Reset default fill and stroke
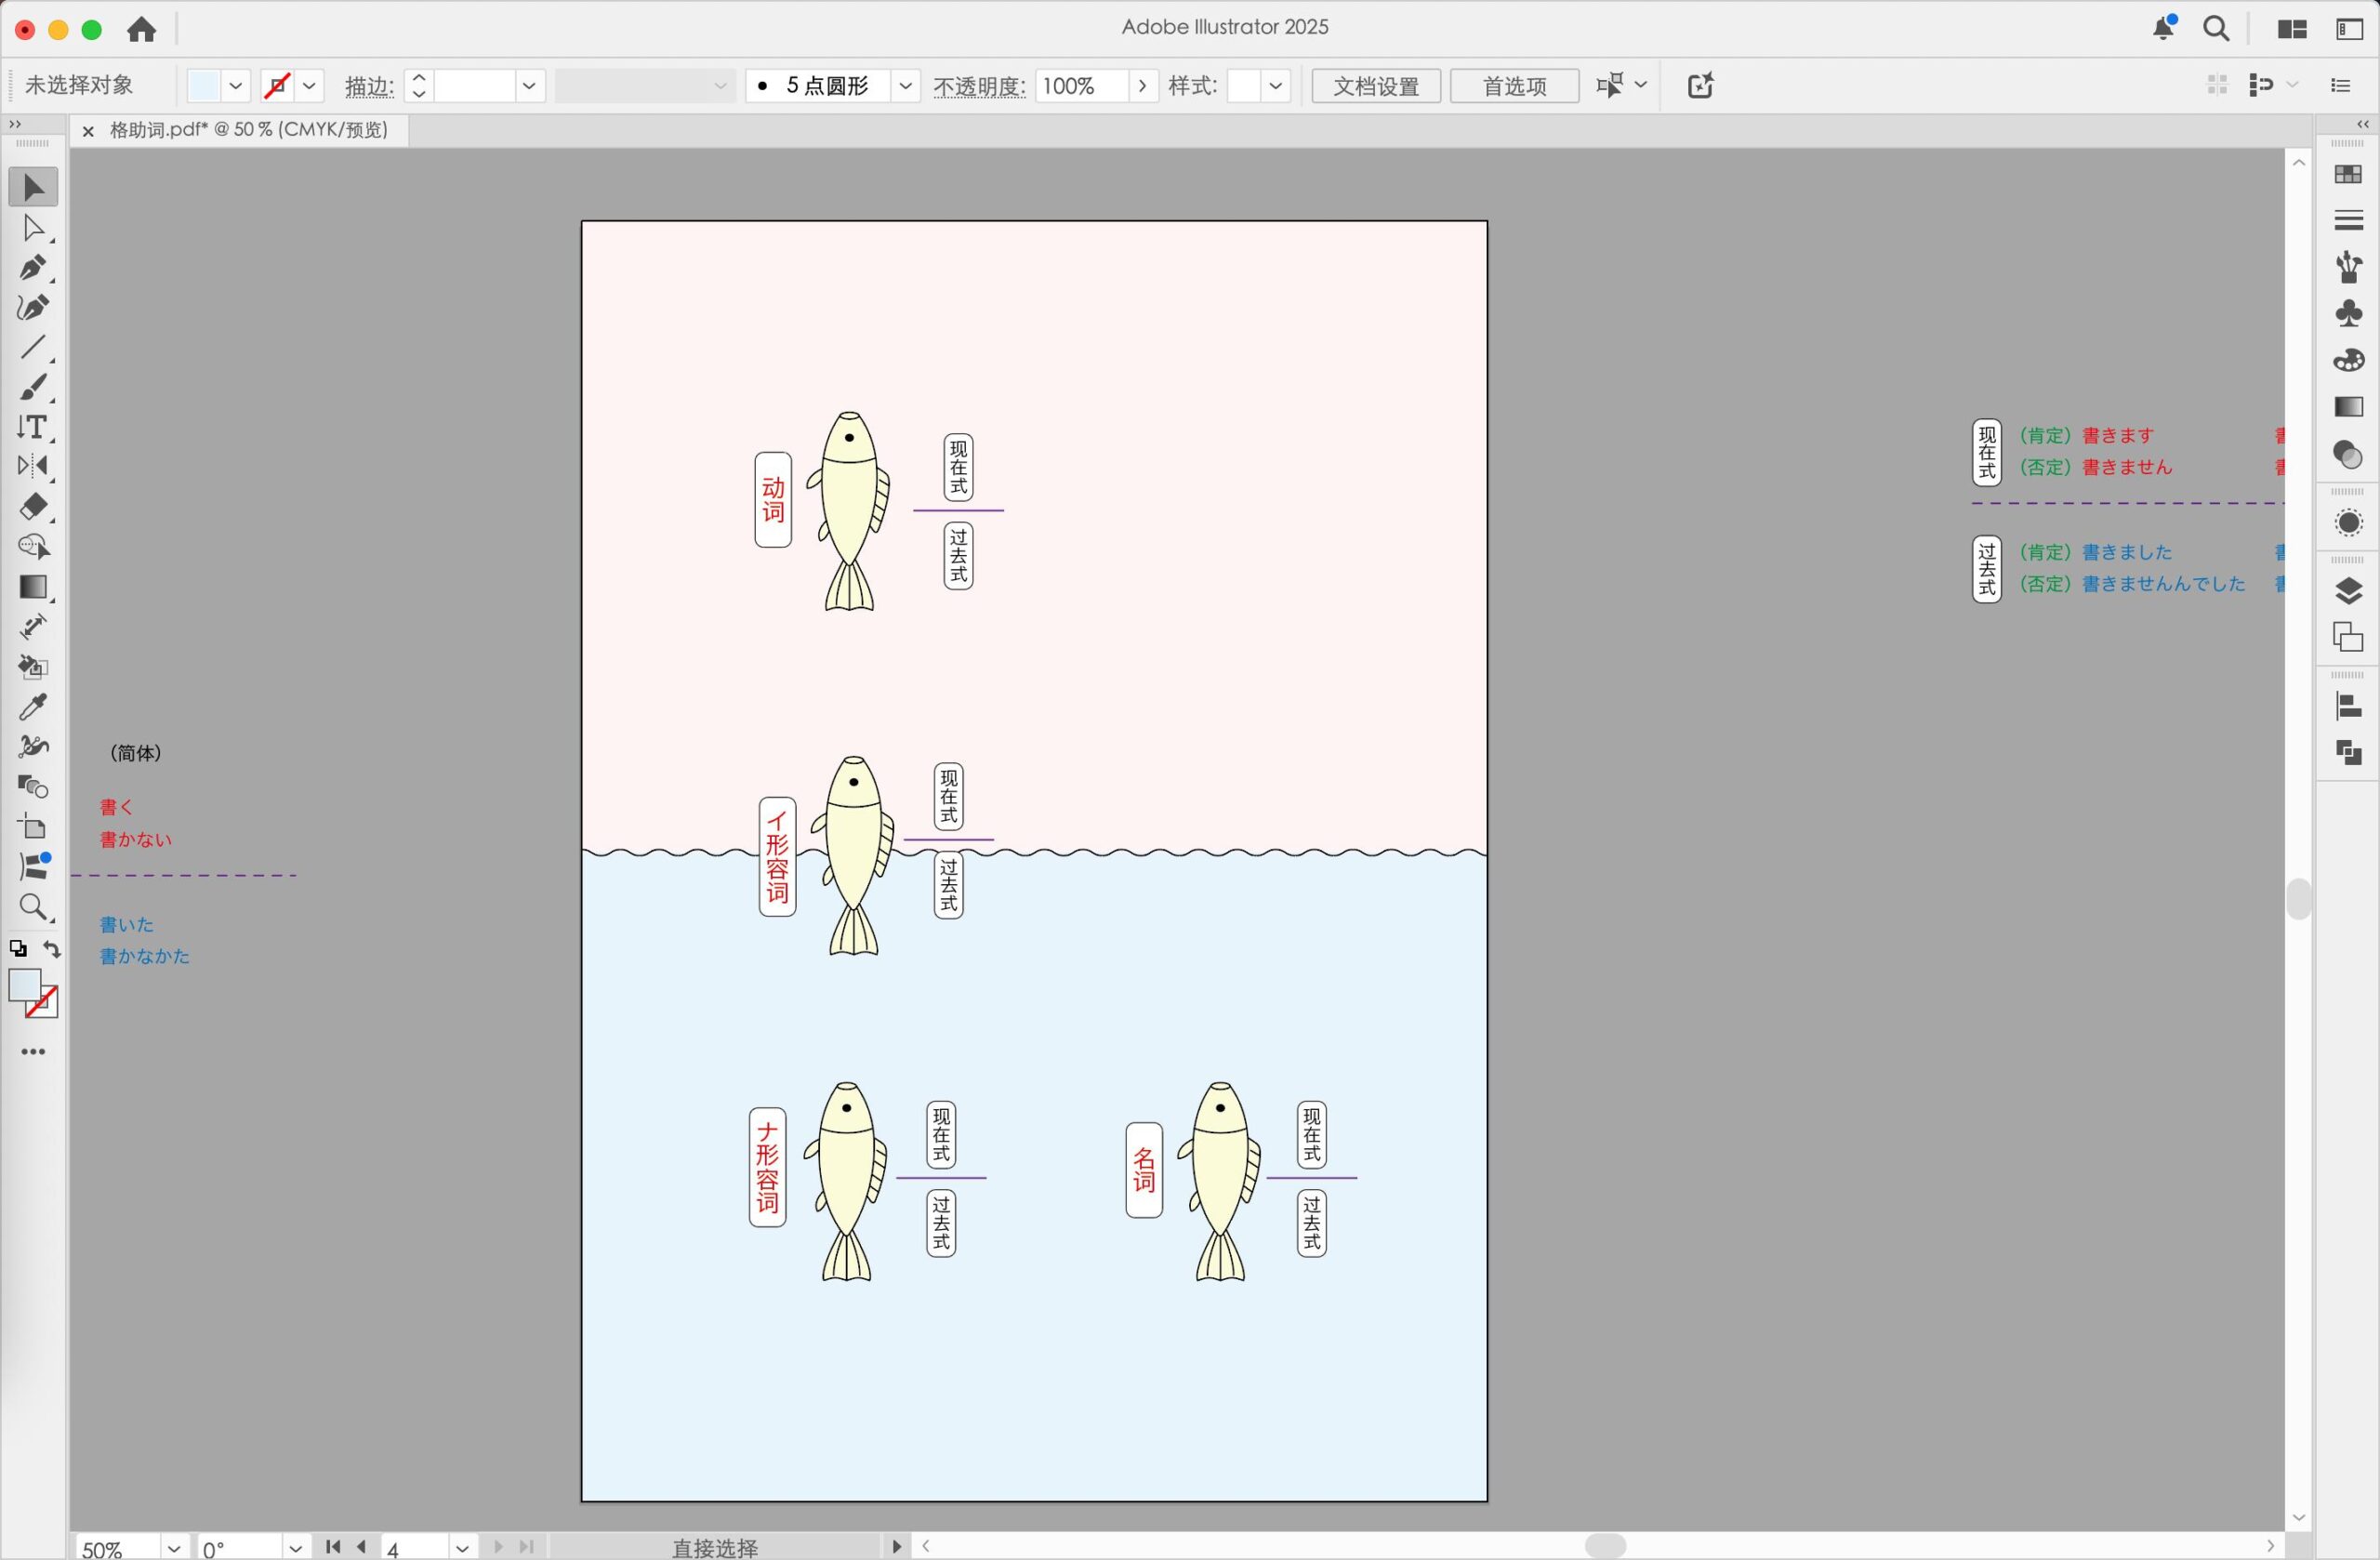2380x1560 pixels. coord(18,949)
